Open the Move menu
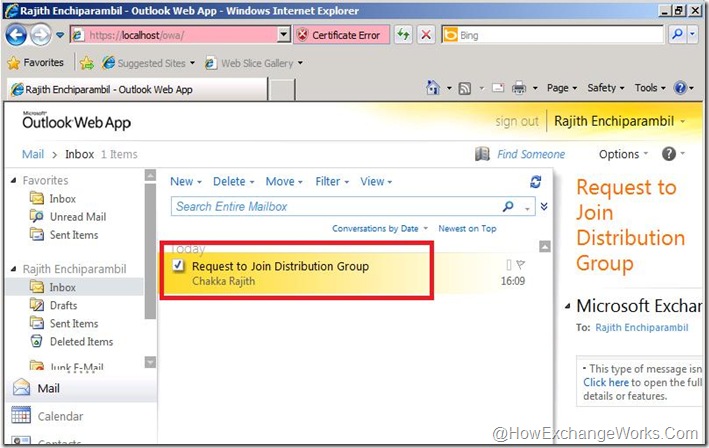 tap(284, 181)
